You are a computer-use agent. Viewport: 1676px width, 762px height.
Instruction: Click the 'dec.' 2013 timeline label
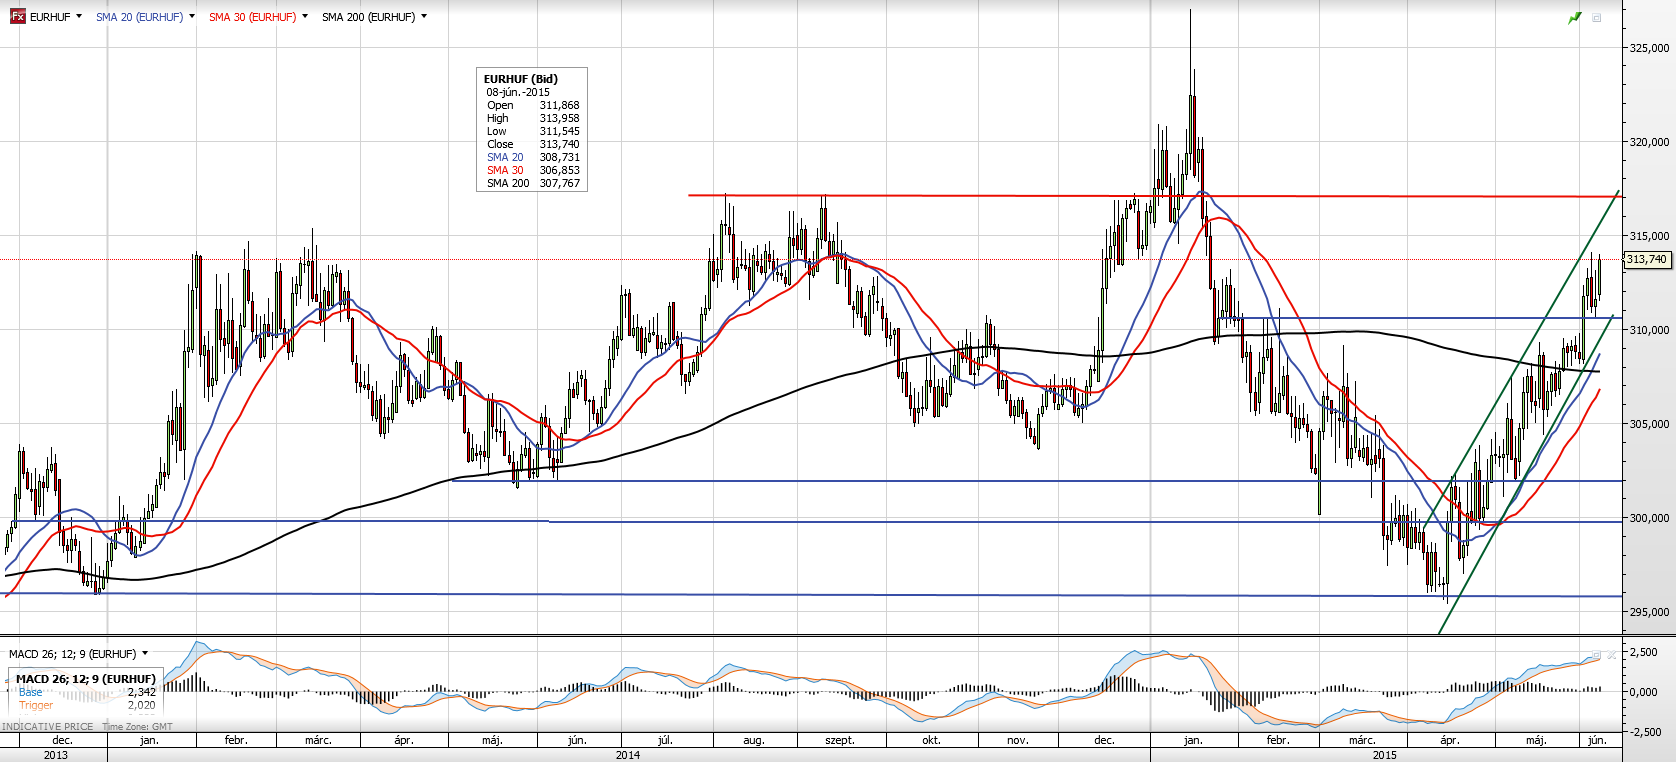62,740
